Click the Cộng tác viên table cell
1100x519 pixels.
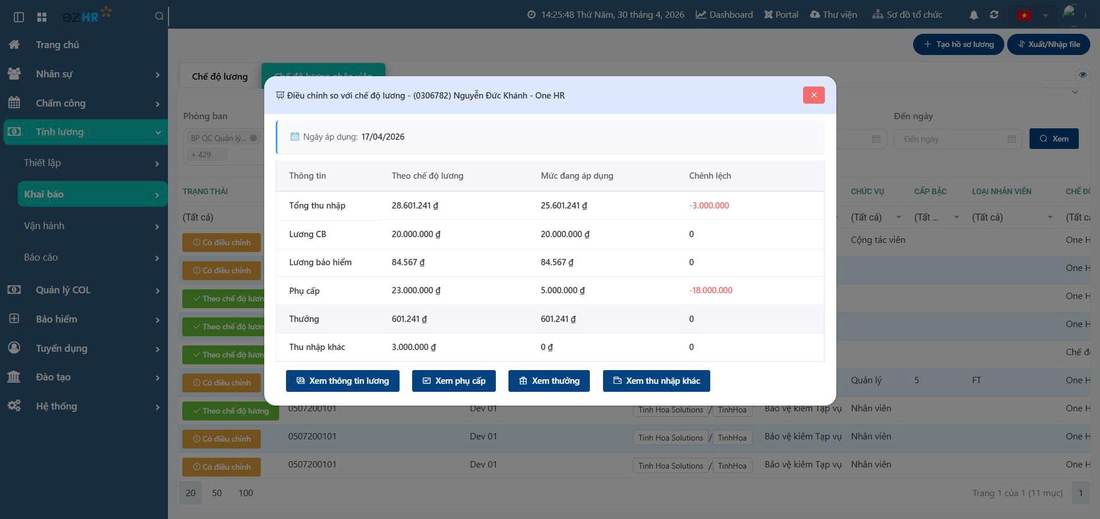tap(878, 240)
